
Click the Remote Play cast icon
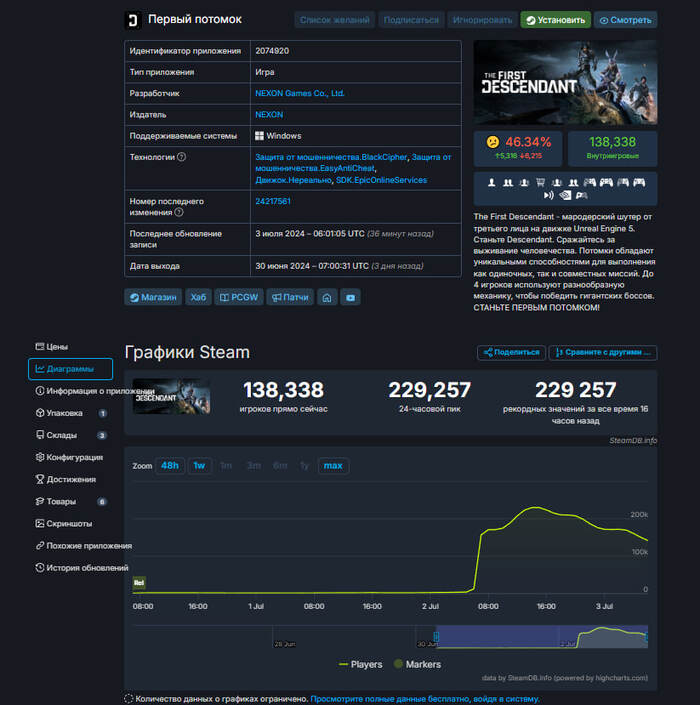pos(548,195)
